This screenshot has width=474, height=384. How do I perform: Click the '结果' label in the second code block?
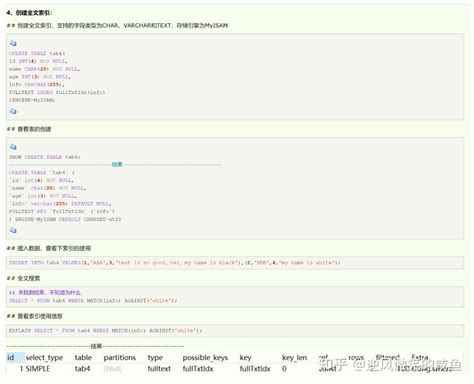[117, 164]
